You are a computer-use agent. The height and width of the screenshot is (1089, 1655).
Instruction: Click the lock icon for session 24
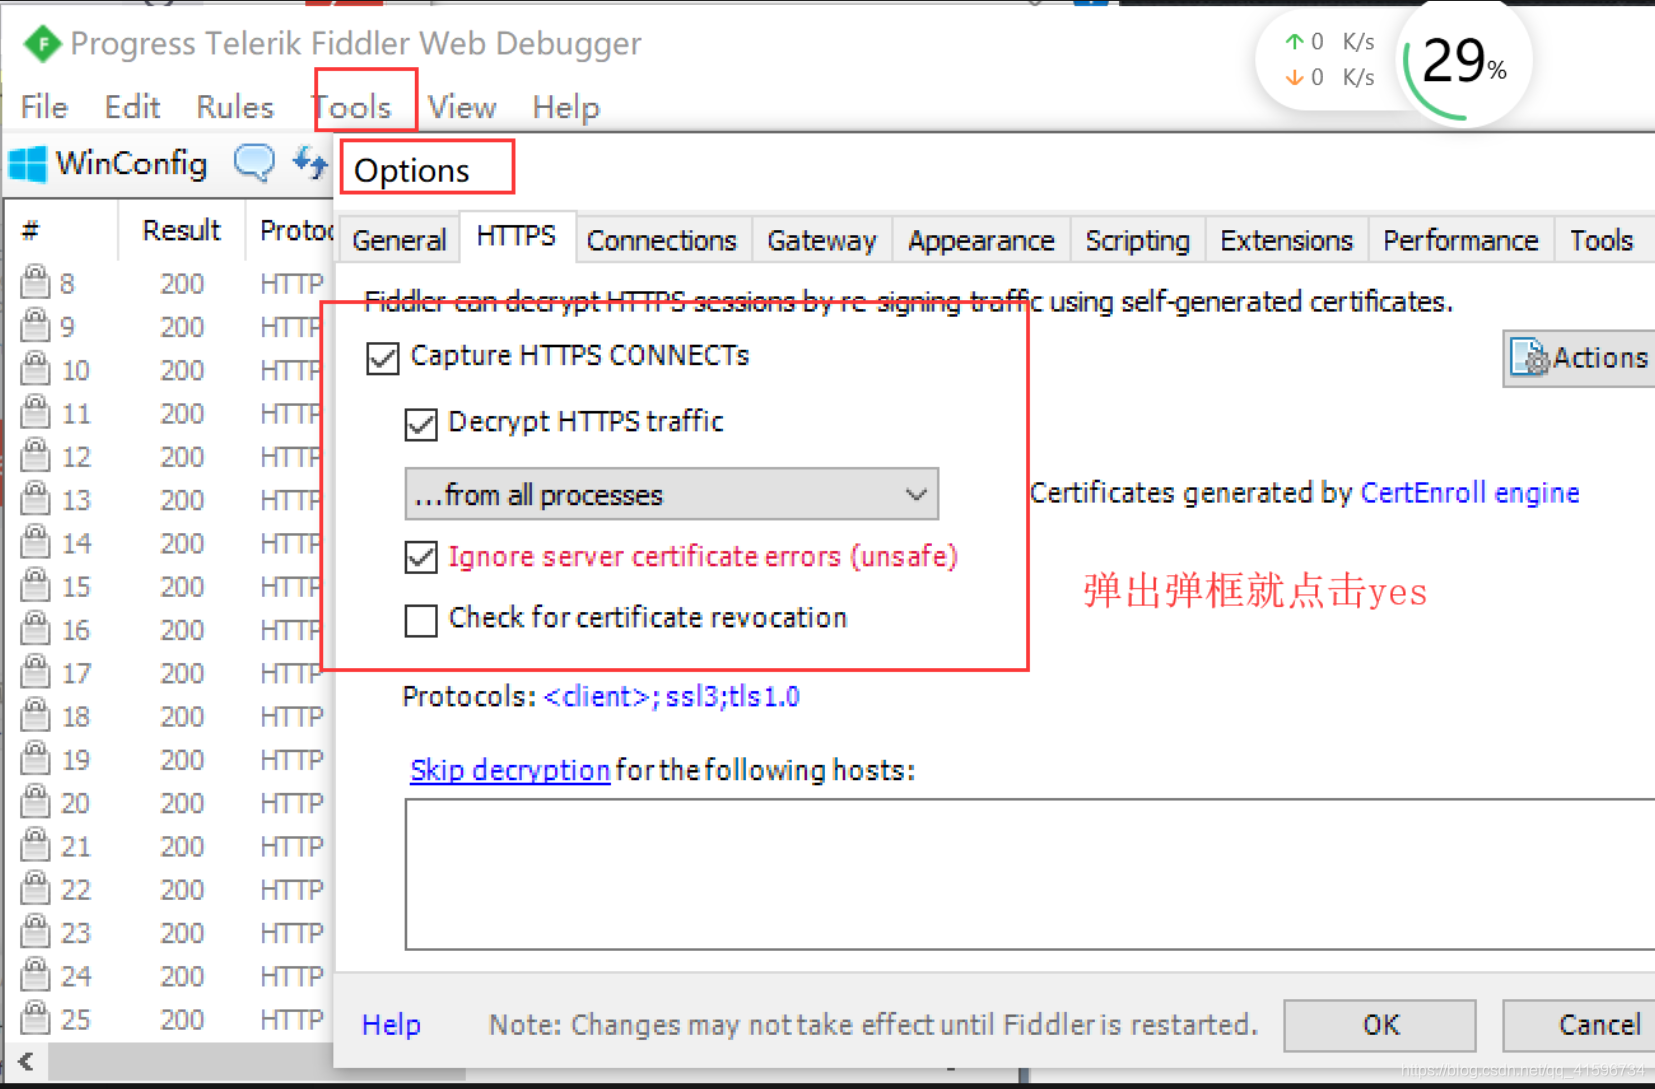pos(35,975)
